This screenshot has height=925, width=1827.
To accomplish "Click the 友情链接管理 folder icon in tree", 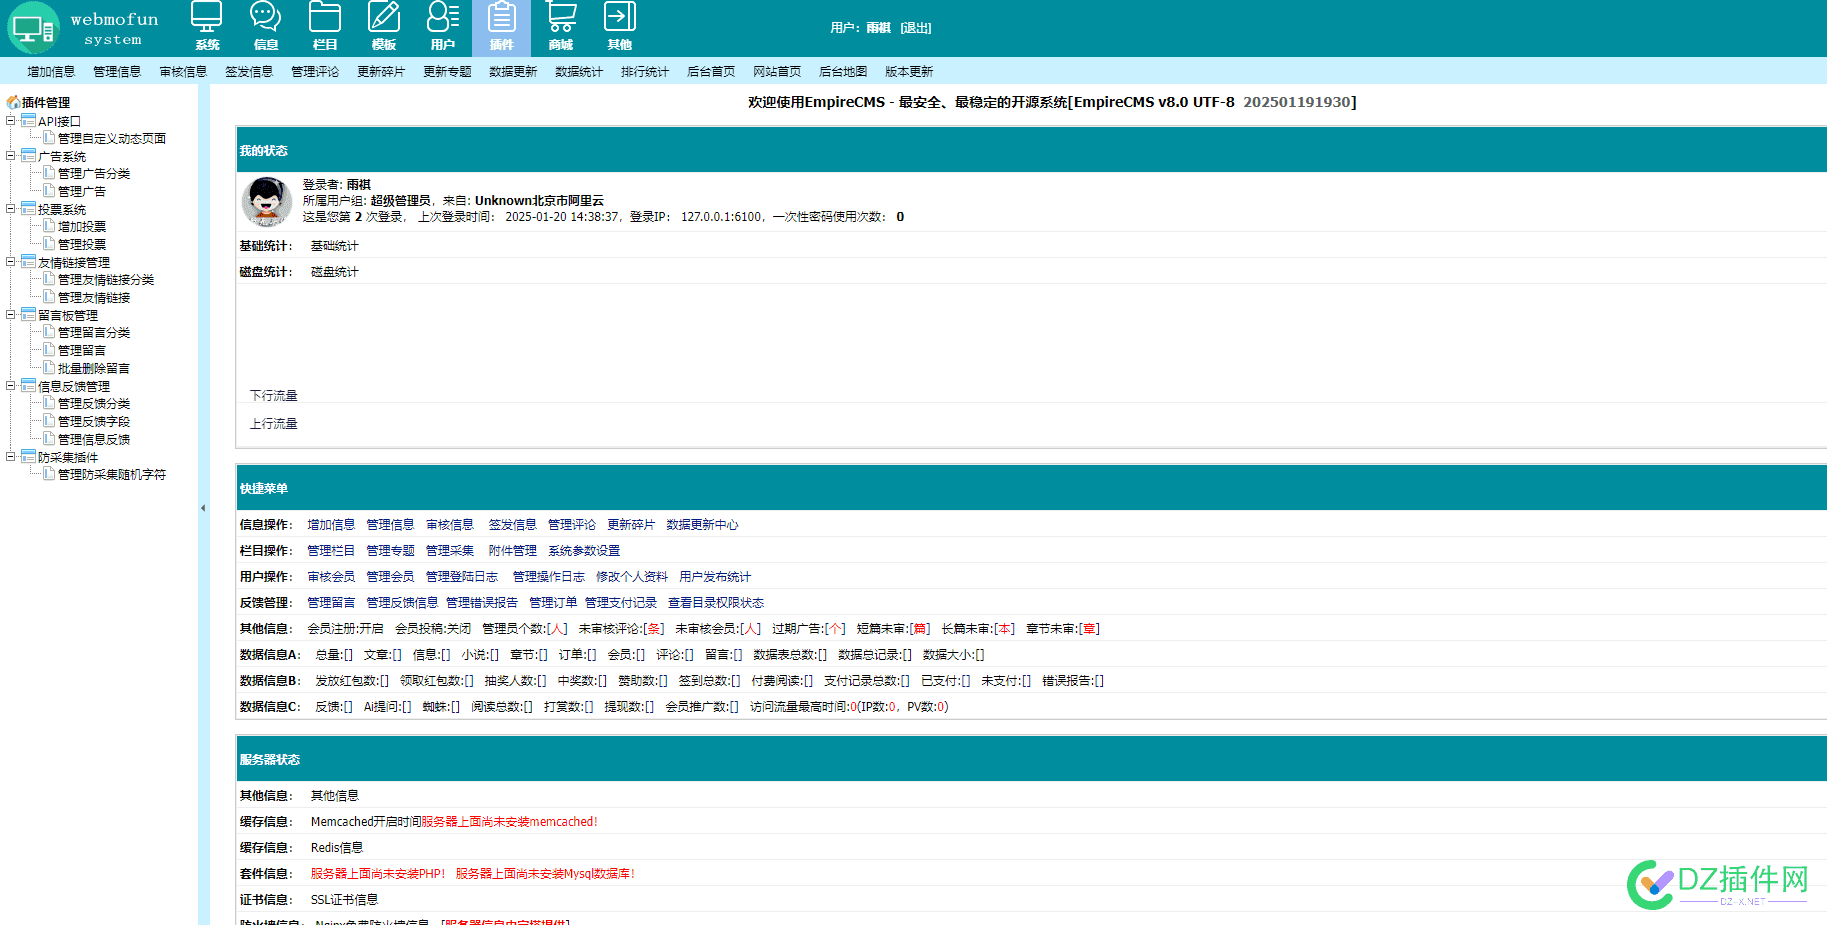I will pos(29,261).
